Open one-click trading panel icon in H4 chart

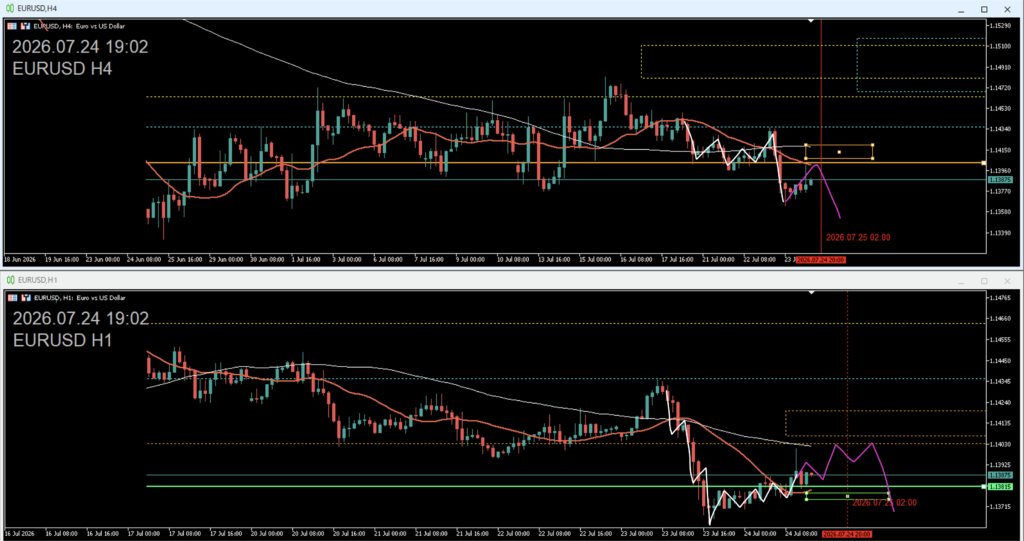pyautogui.click(x=25, y=26)
